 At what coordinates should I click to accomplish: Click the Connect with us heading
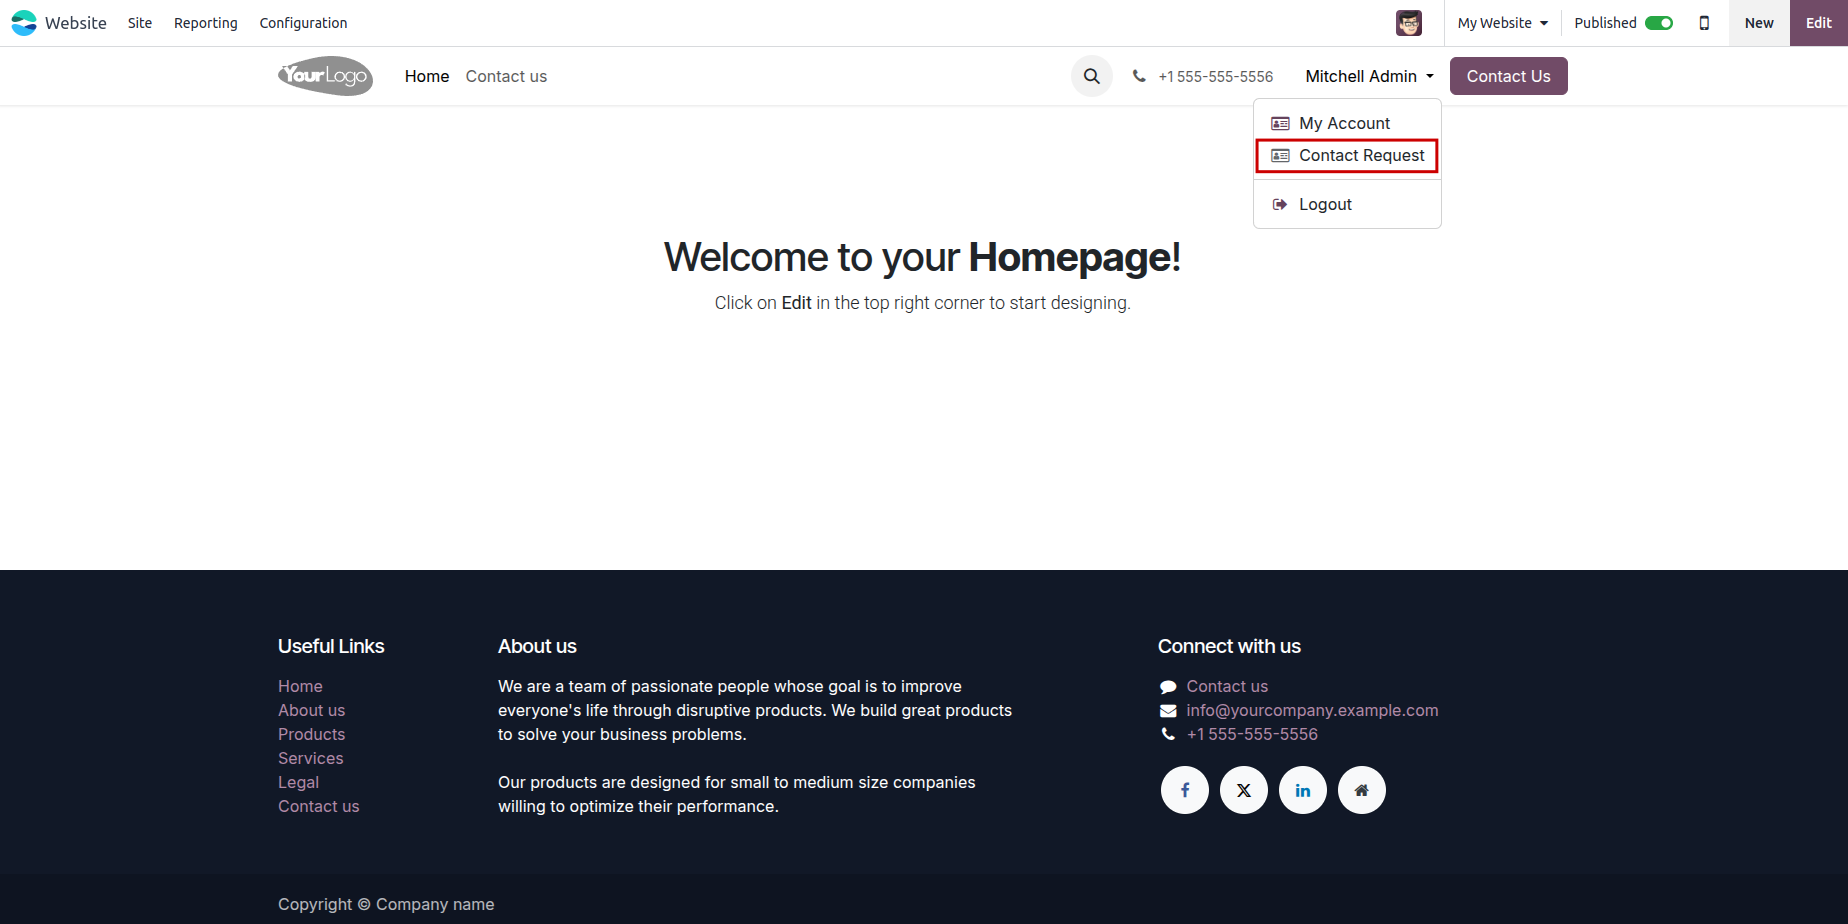(x=1229, y=646)
